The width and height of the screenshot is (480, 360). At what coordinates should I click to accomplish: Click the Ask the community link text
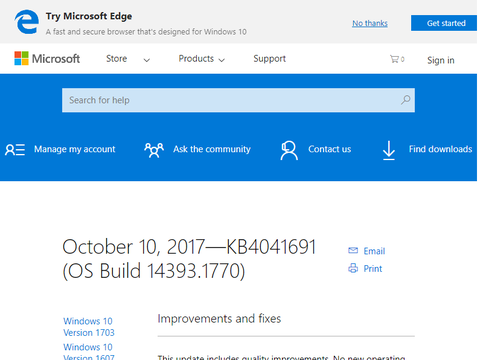click(212, 149)
